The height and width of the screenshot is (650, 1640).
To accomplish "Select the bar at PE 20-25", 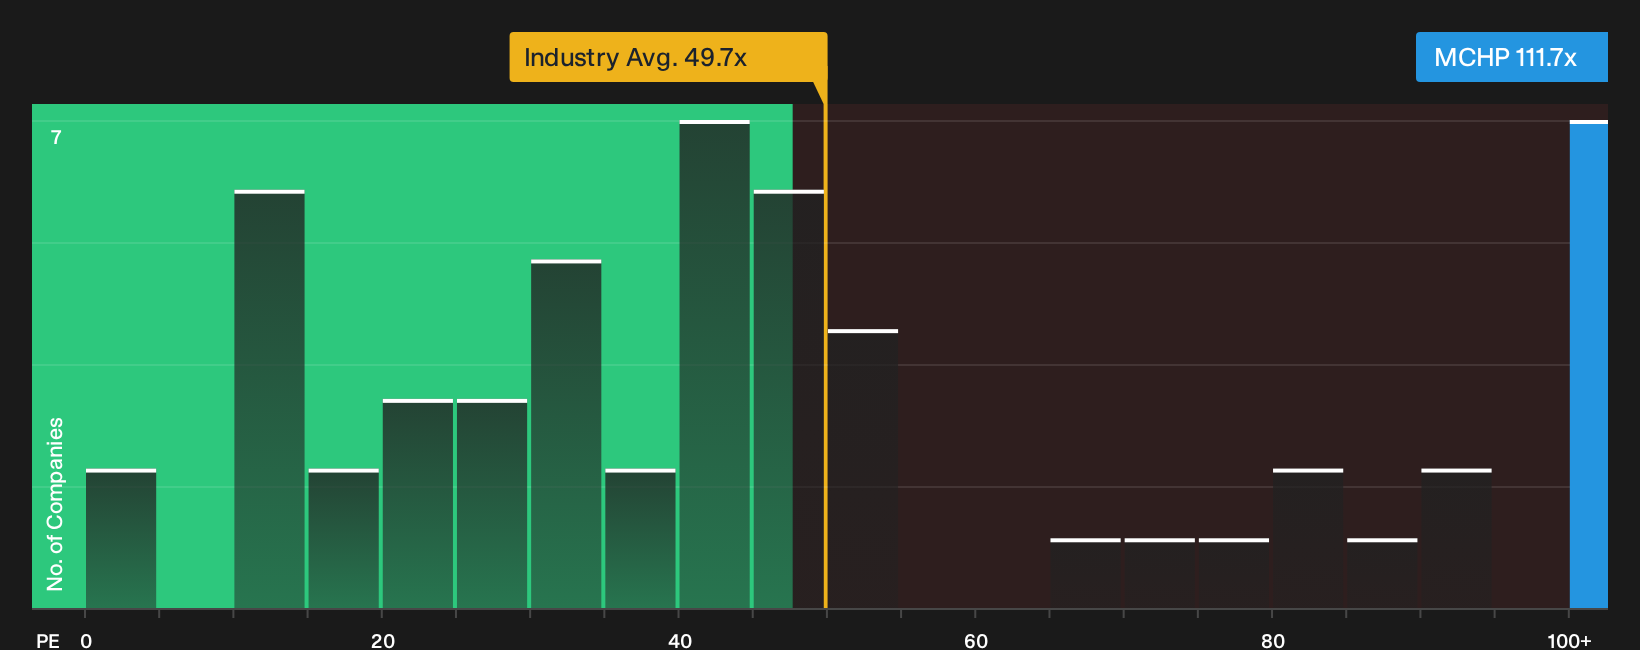I will [x=418, y=504].
